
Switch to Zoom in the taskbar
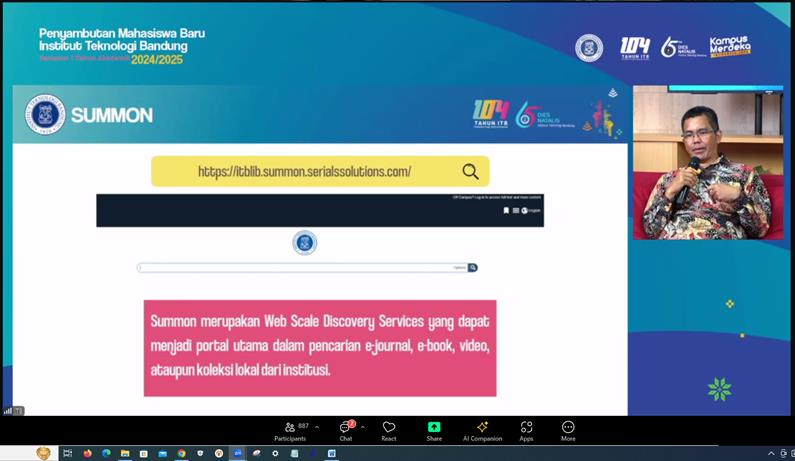point(238,453)
